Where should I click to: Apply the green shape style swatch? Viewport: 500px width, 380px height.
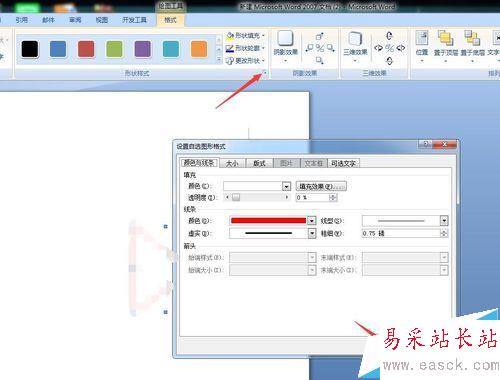(x=114, y=49)
